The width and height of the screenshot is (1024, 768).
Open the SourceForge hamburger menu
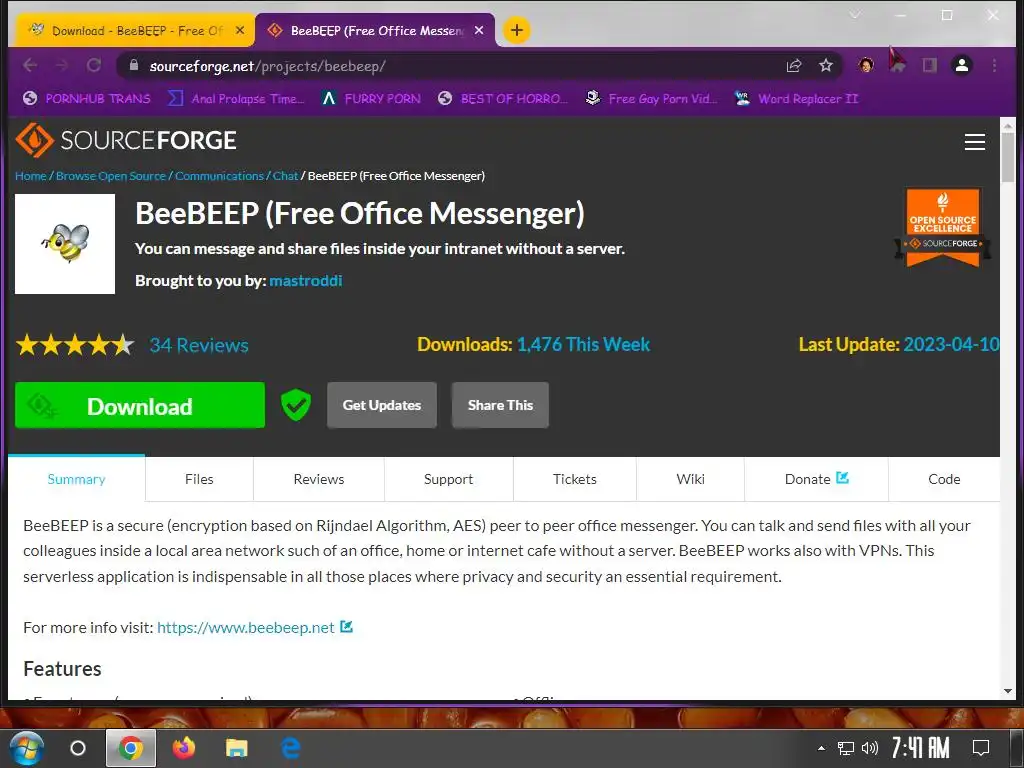point(974,142)
